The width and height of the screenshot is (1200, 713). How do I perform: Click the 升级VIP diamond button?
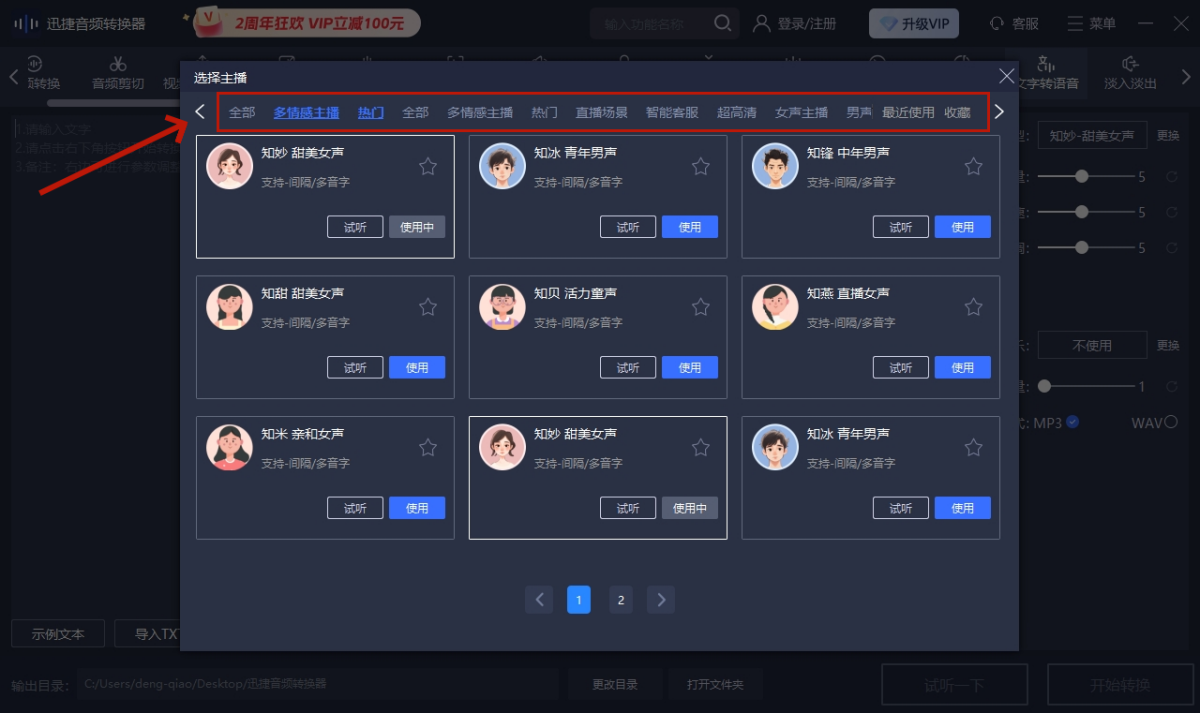tap(914, 23)
